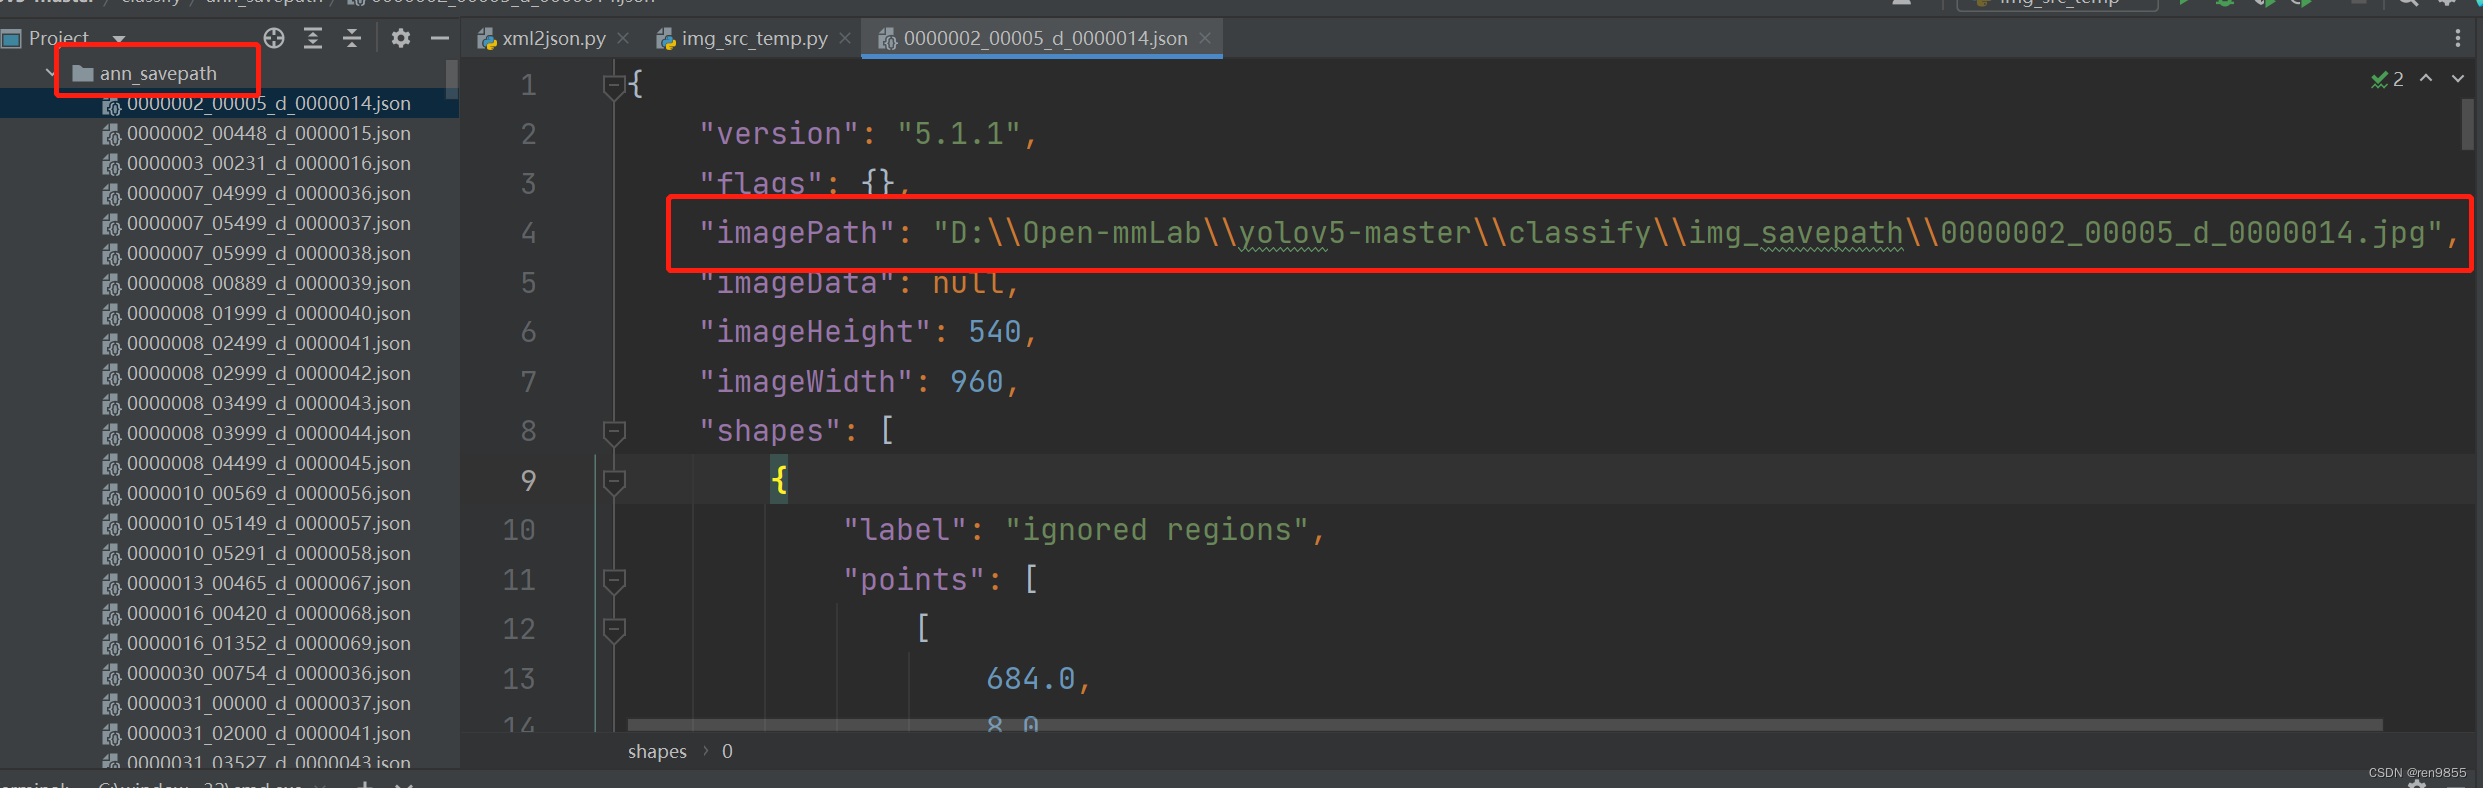Click the Python icon on xml2json.py tab
This screenshot has height=788, width=2483.
[487, 39]
